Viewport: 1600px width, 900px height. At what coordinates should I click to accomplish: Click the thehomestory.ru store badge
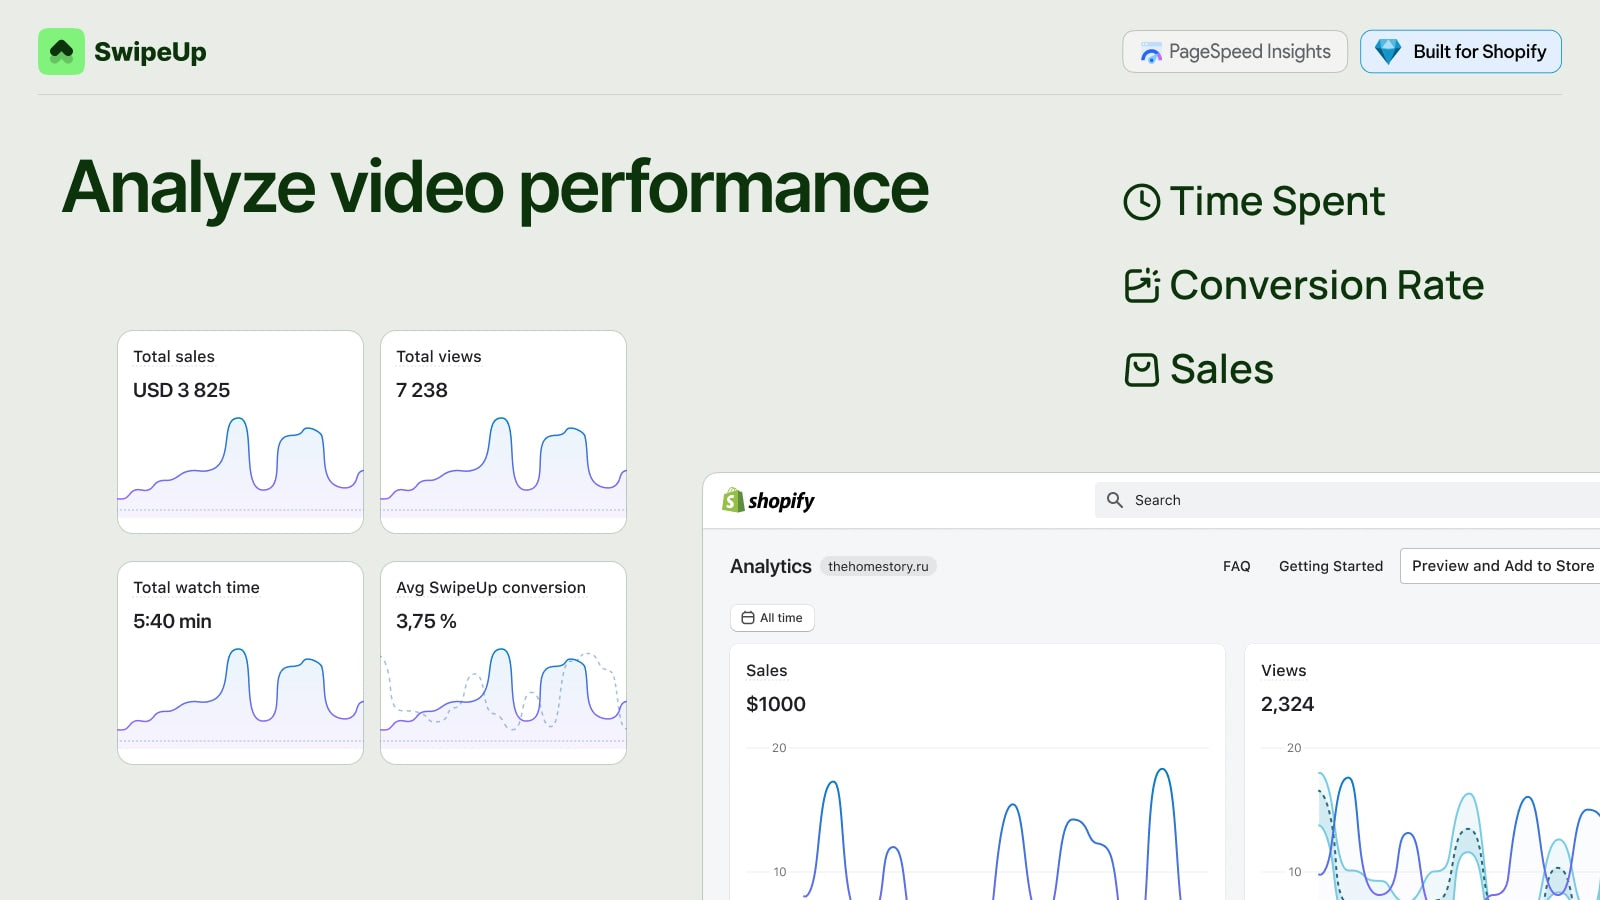878,566
